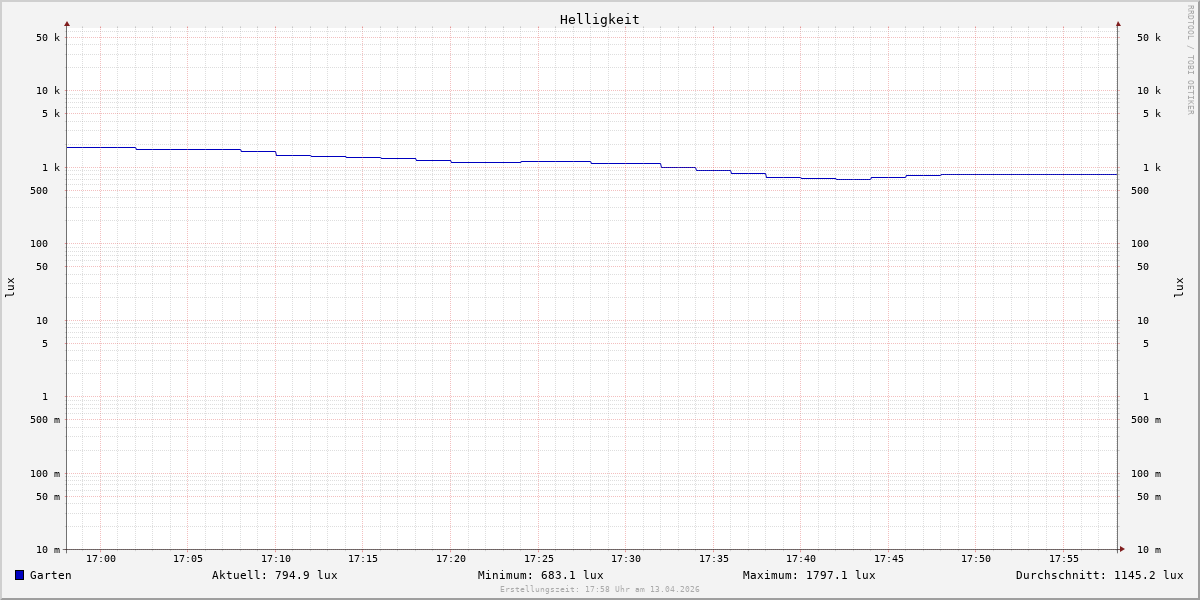Click the red arrow atop the right y-axis
The image size is (1200, 600).
point(1118,23)
